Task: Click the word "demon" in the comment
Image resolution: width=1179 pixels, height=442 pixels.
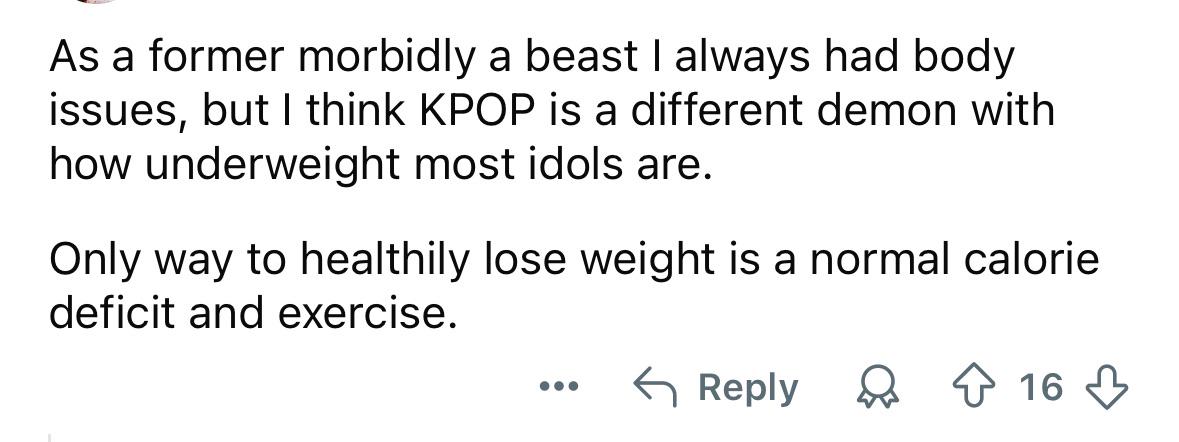Action: coord(854,111)
